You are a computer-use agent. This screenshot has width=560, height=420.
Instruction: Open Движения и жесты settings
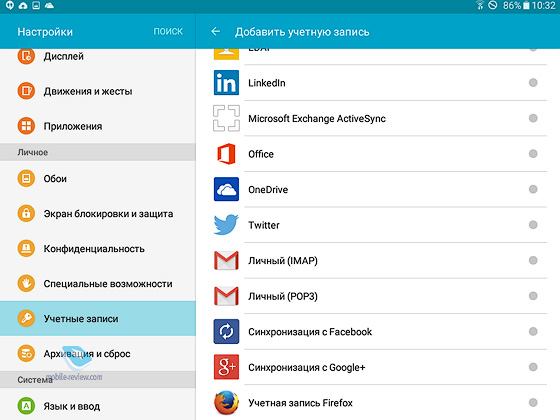[x=98, y=91]
